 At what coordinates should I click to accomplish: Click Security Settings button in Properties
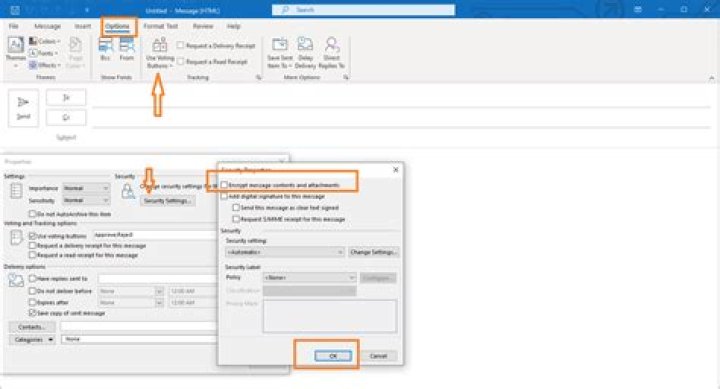point(167,201)
